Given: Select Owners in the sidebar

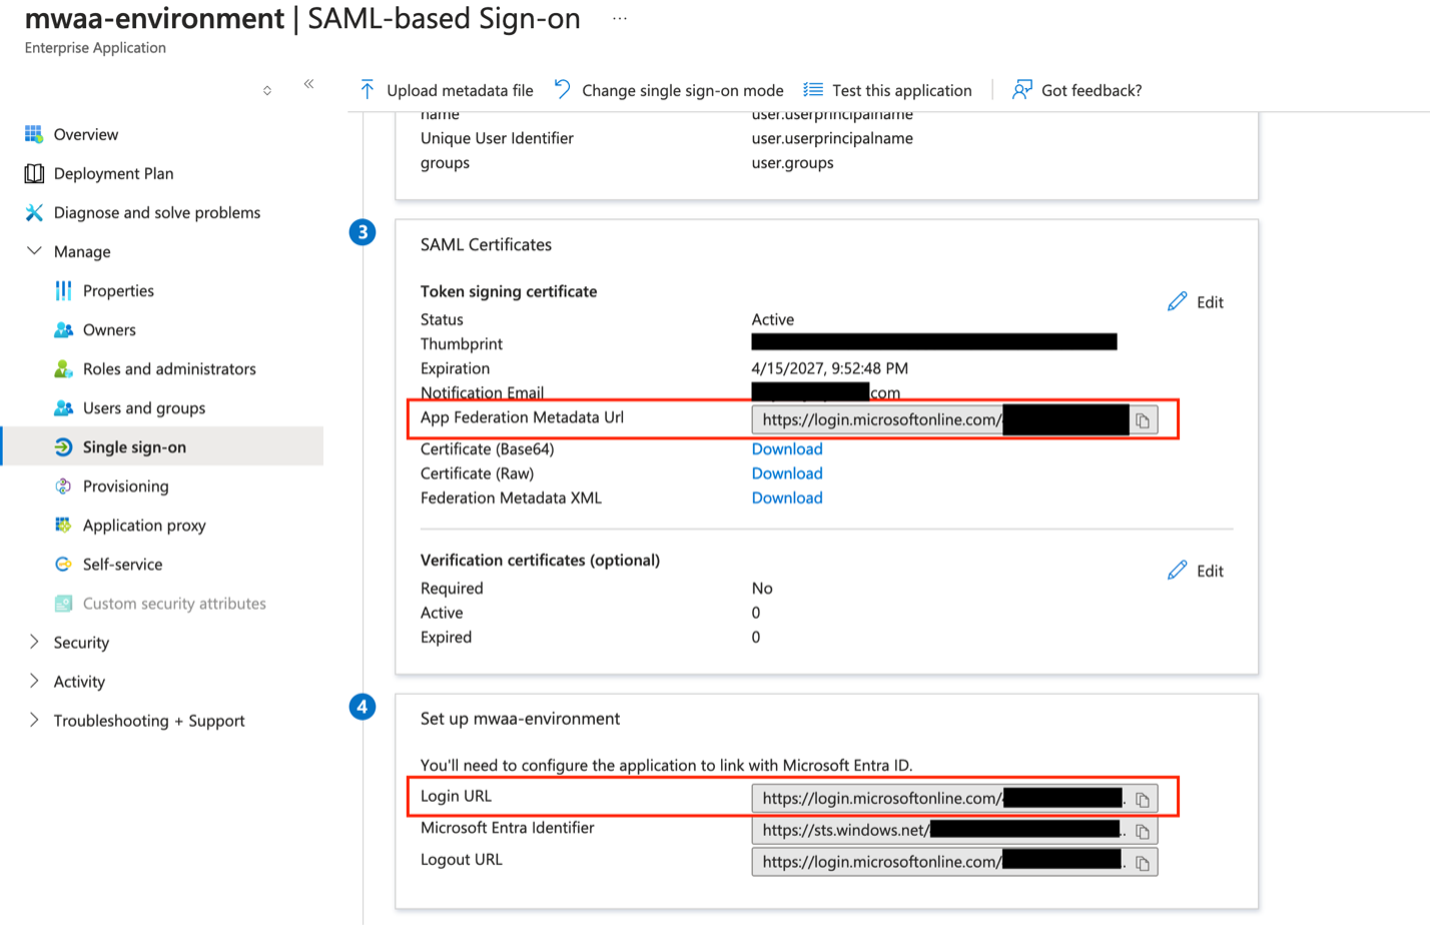Looking at the screenshot, I should click(109, 329).
